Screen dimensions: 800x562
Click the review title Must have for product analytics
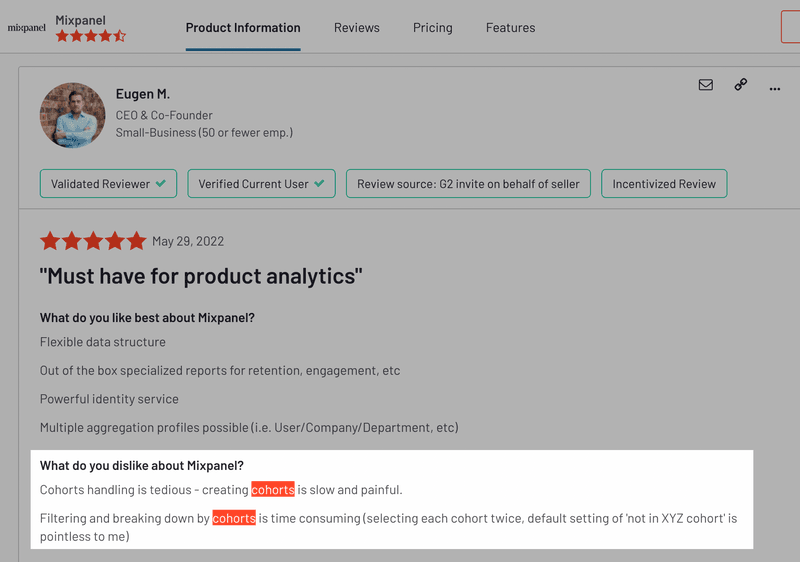pyautogui.click(x=201, y=276)
